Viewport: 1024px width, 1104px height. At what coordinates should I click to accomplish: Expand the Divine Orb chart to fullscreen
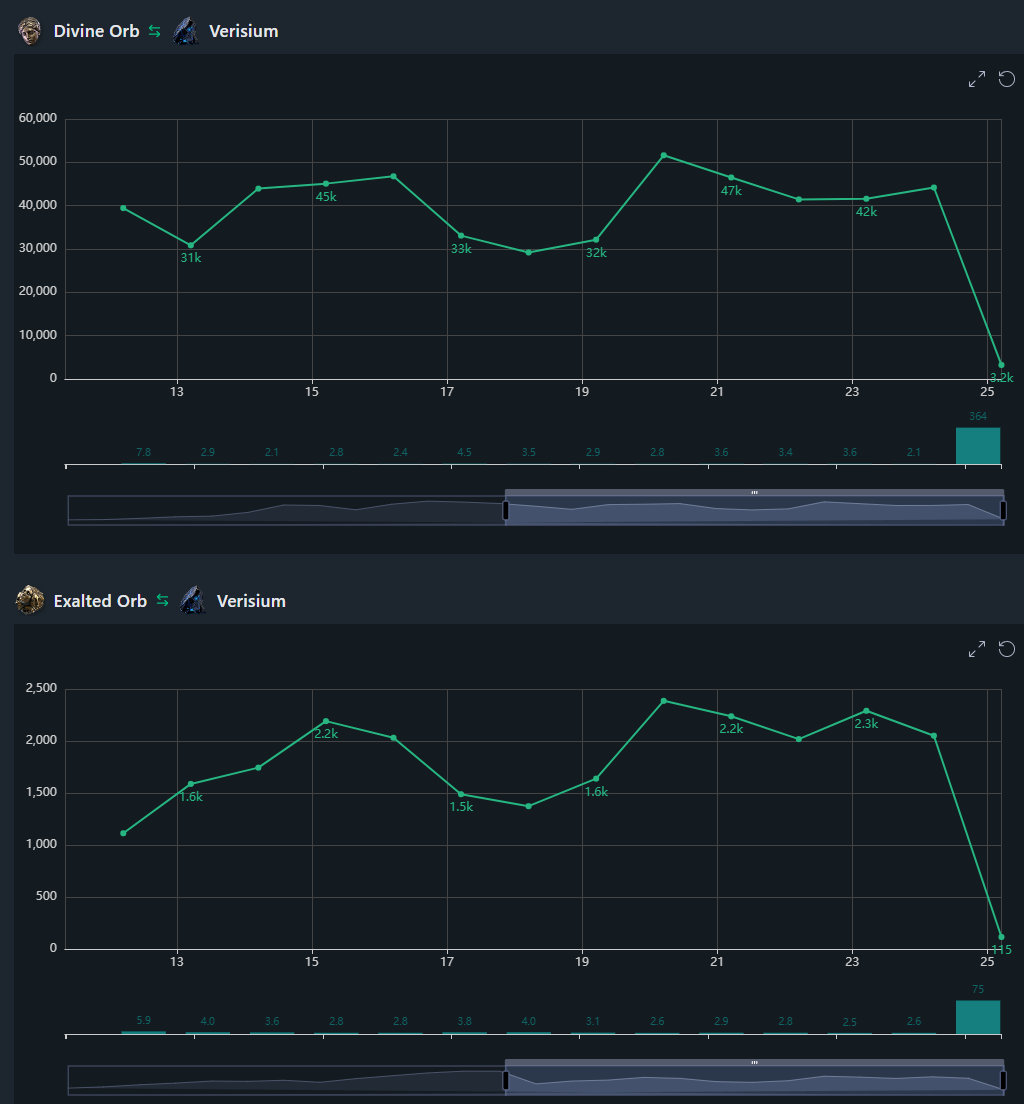pyautogui.click(x=977, y=80)
